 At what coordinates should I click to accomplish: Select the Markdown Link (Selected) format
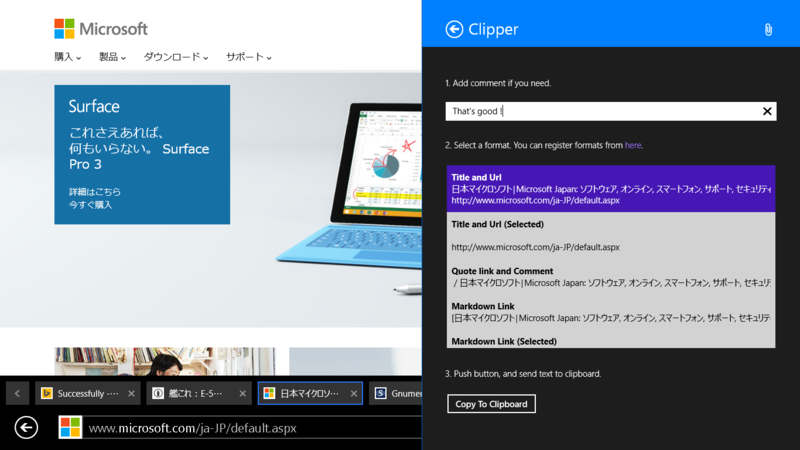[x=611, y=341]
